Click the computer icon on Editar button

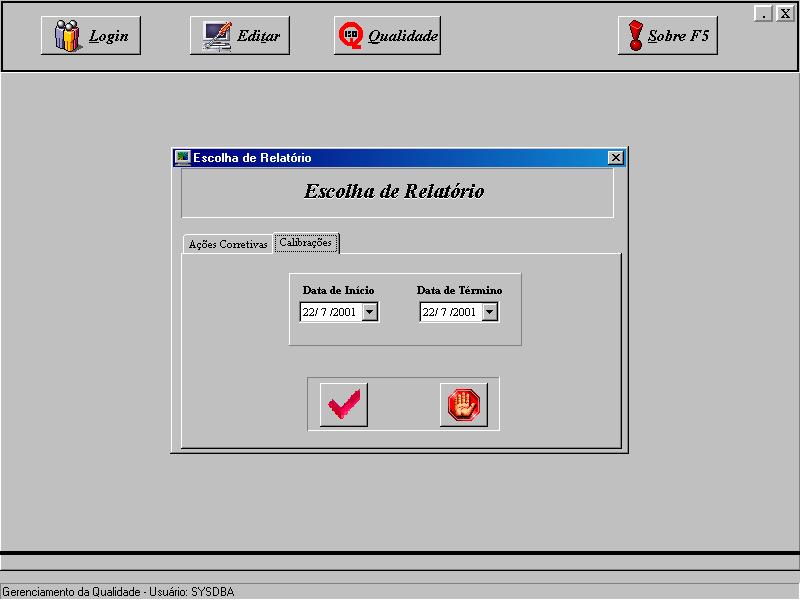click(217, 36)
